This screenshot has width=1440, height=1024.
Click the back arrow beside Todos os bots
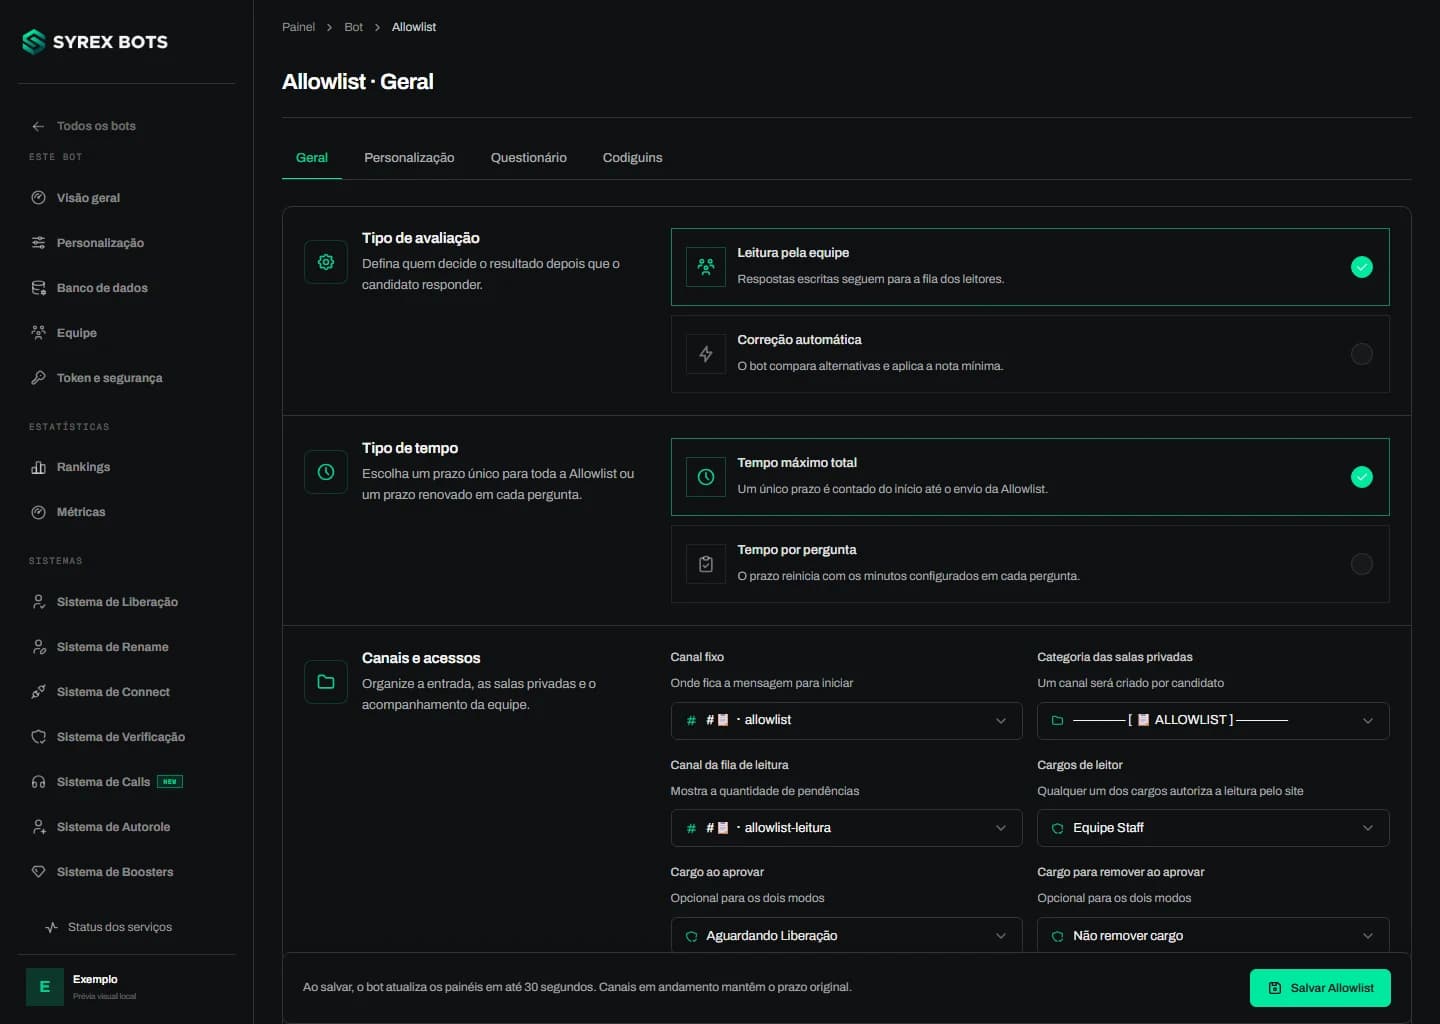pyautogui.click(x=38, y=126)
